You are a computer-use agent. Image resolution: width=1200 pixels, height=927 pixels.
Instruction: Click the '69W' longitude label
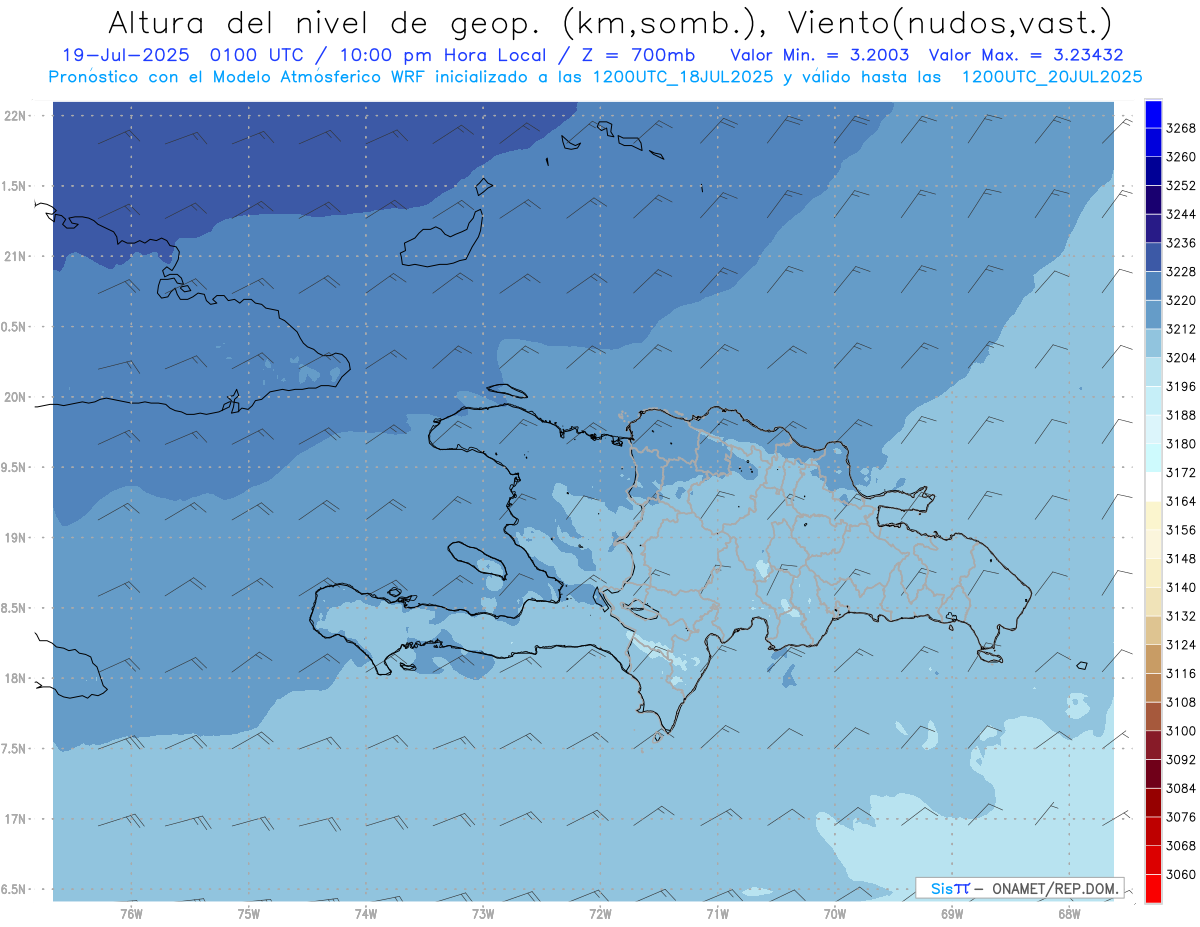[x=952, y=914]
